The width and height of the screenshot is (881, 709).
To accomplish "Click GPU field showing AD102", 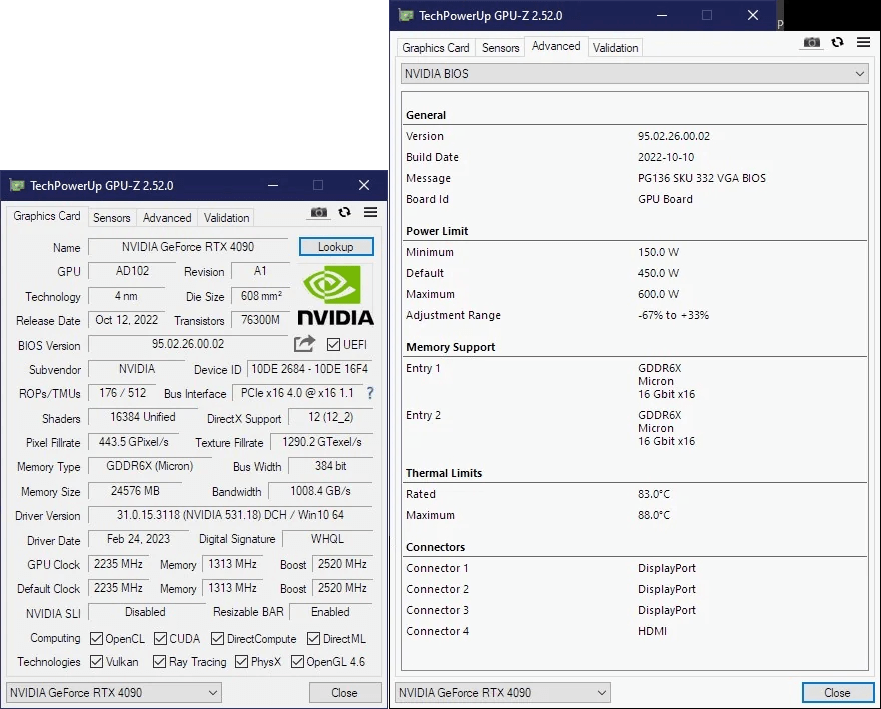I will coord(133,271).
